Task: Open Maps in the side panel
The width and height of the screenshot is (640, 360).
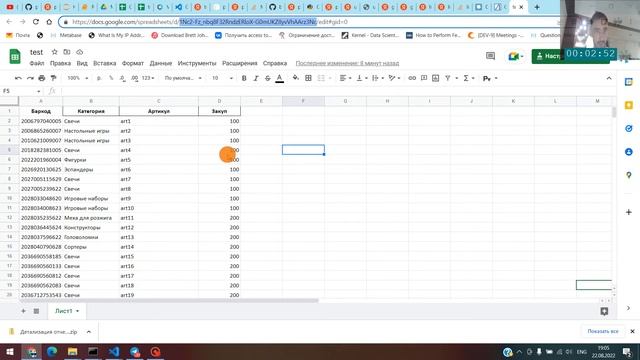Action: (x=629, y=175)
